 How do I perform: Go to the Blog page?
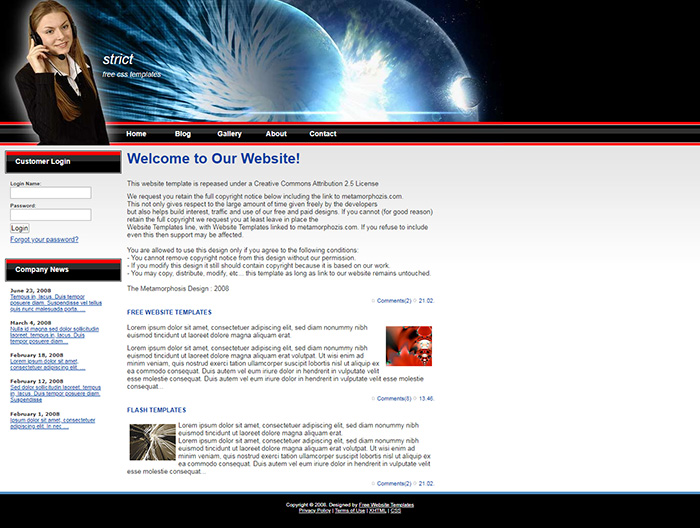pyautogui.click(x=183, y=133)
